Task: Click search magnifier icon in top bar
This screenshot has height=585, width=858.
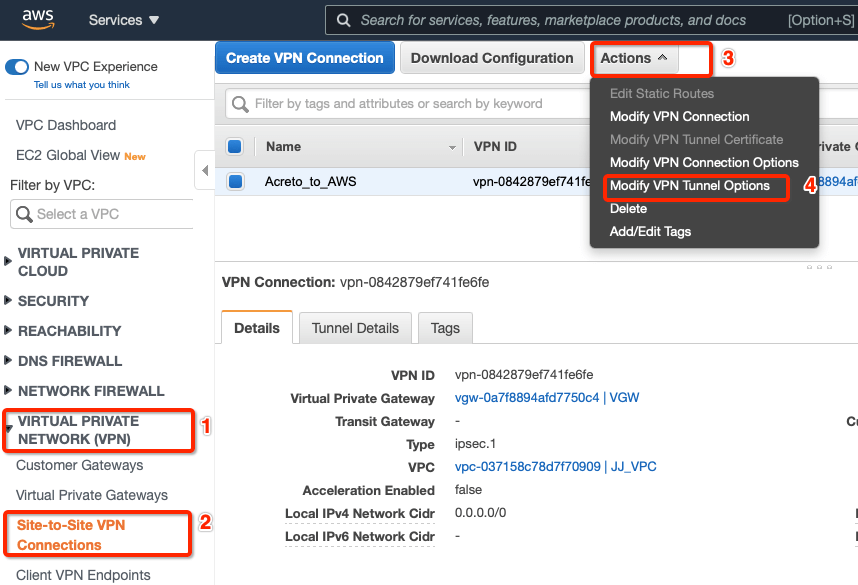Action: tap(344, 20)
